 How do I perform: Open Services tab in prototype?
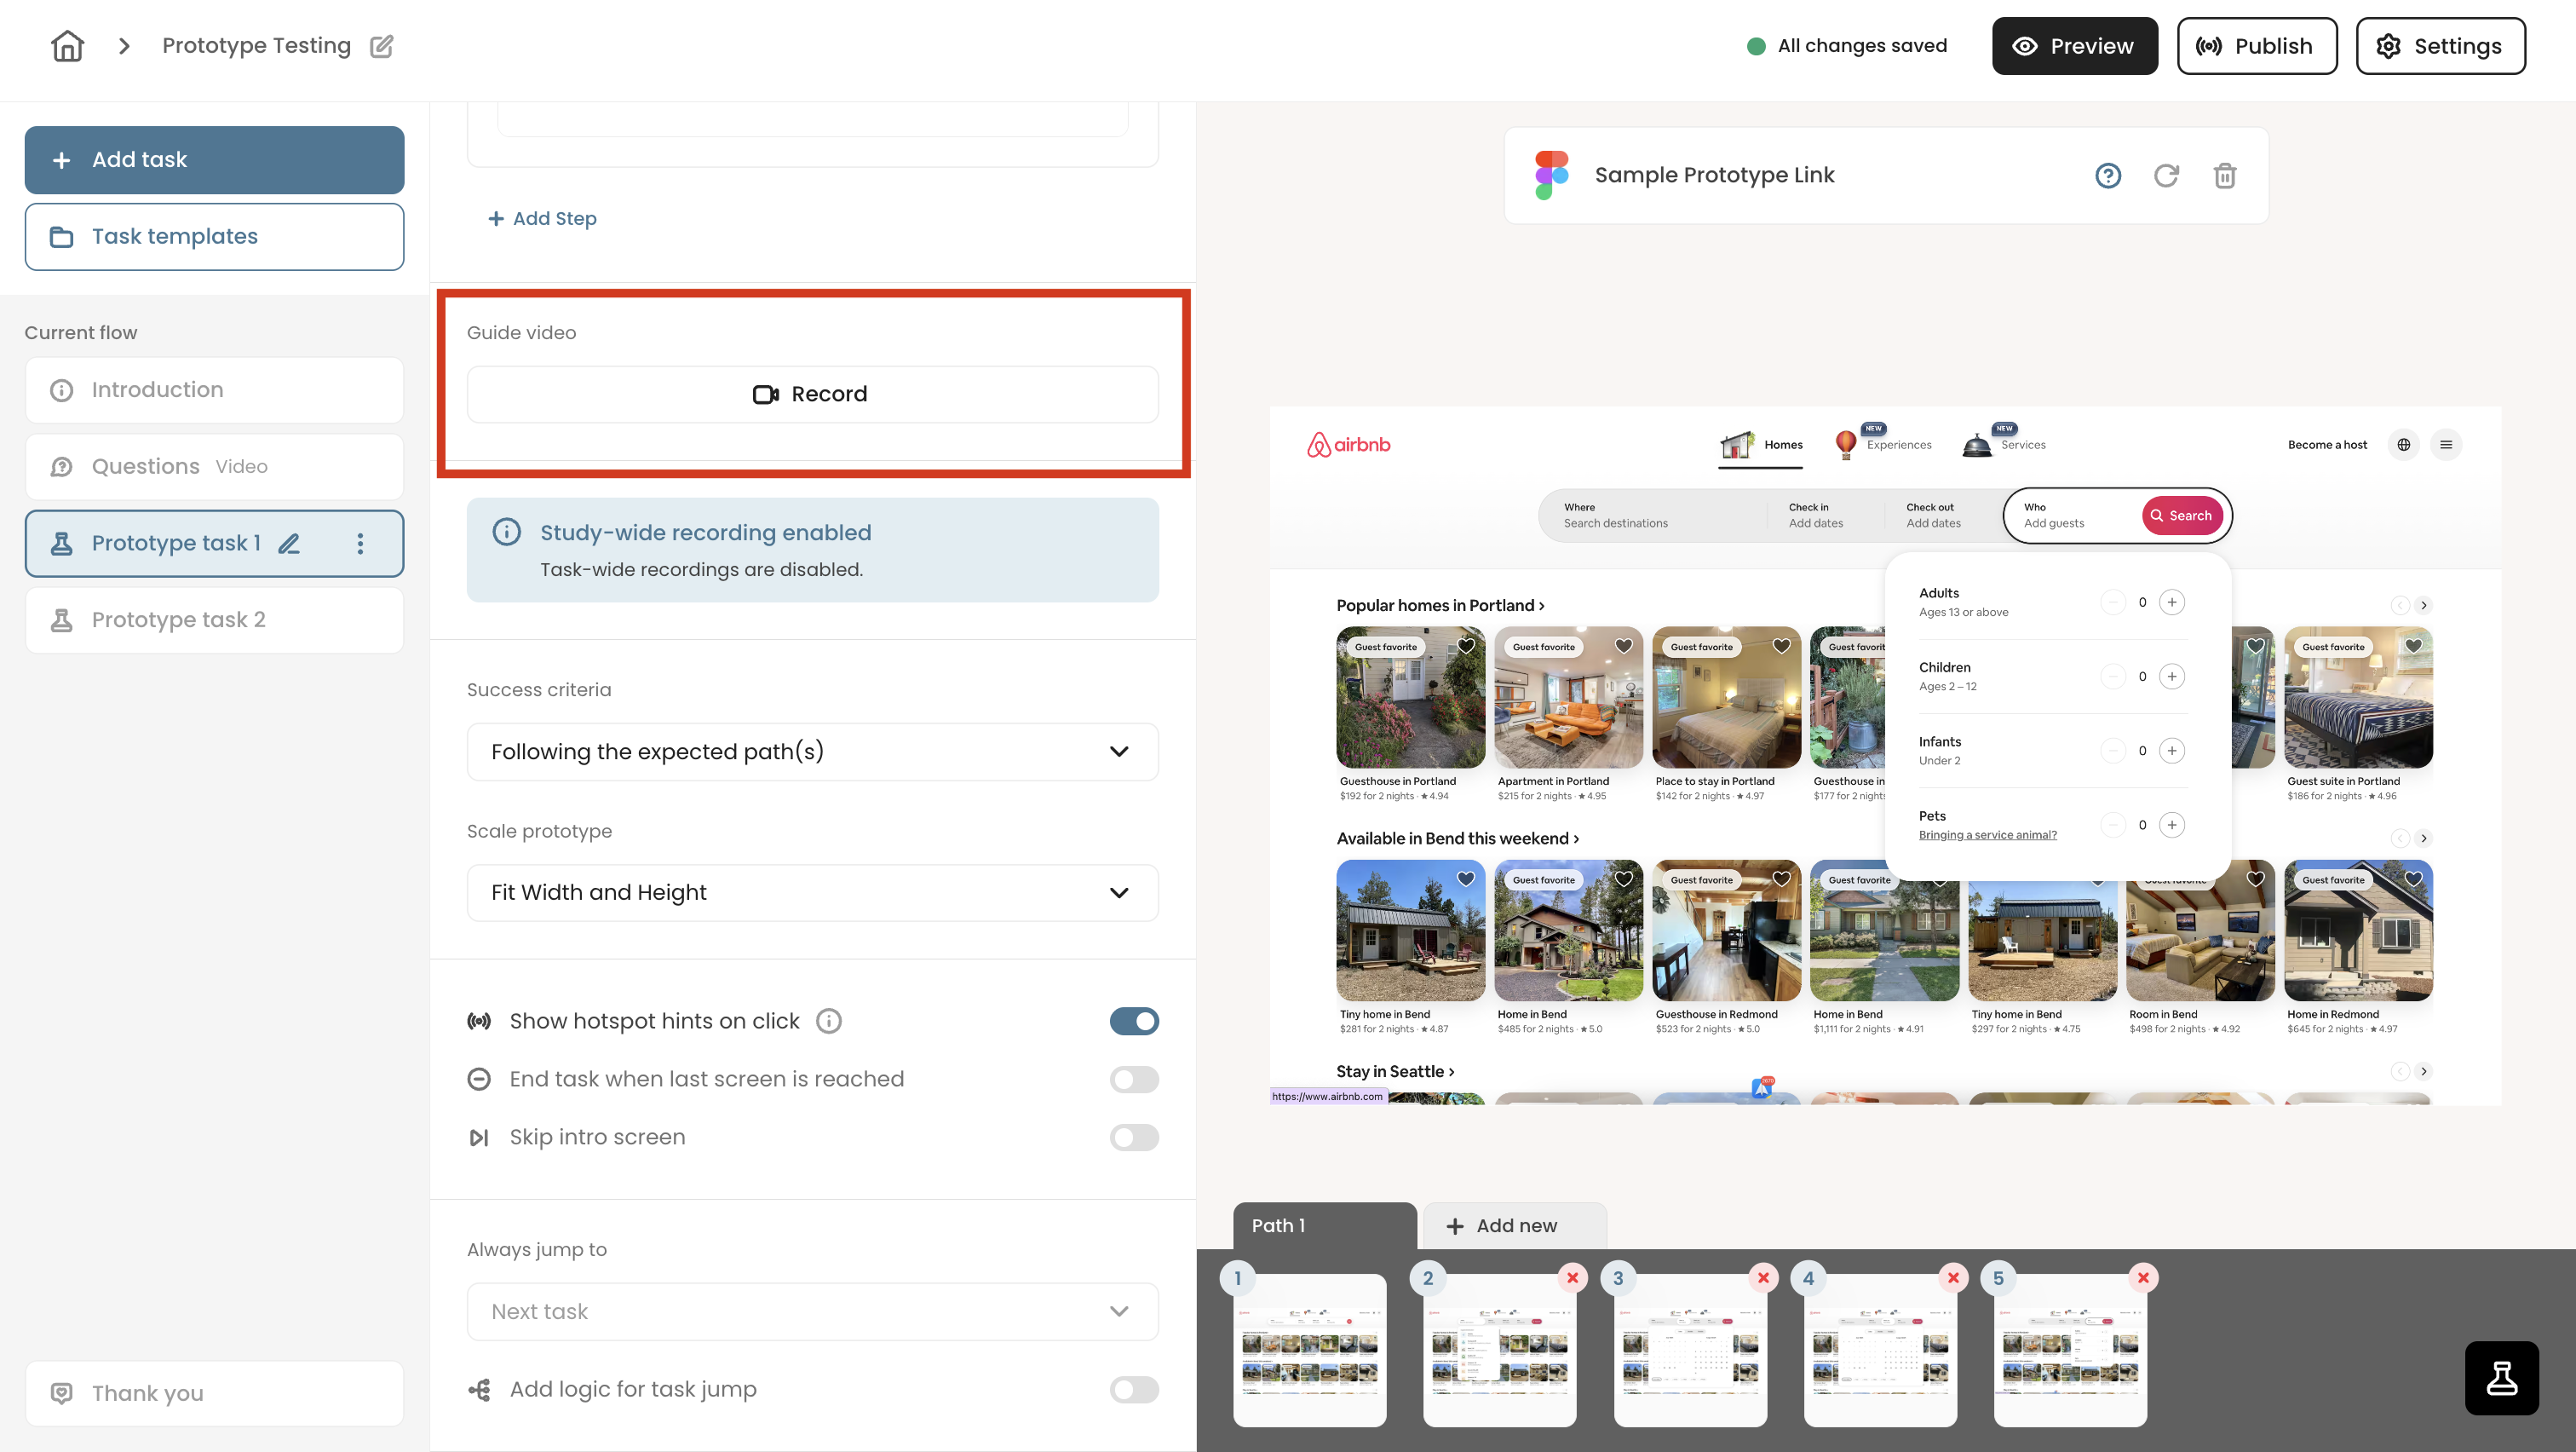[2004, 444]
